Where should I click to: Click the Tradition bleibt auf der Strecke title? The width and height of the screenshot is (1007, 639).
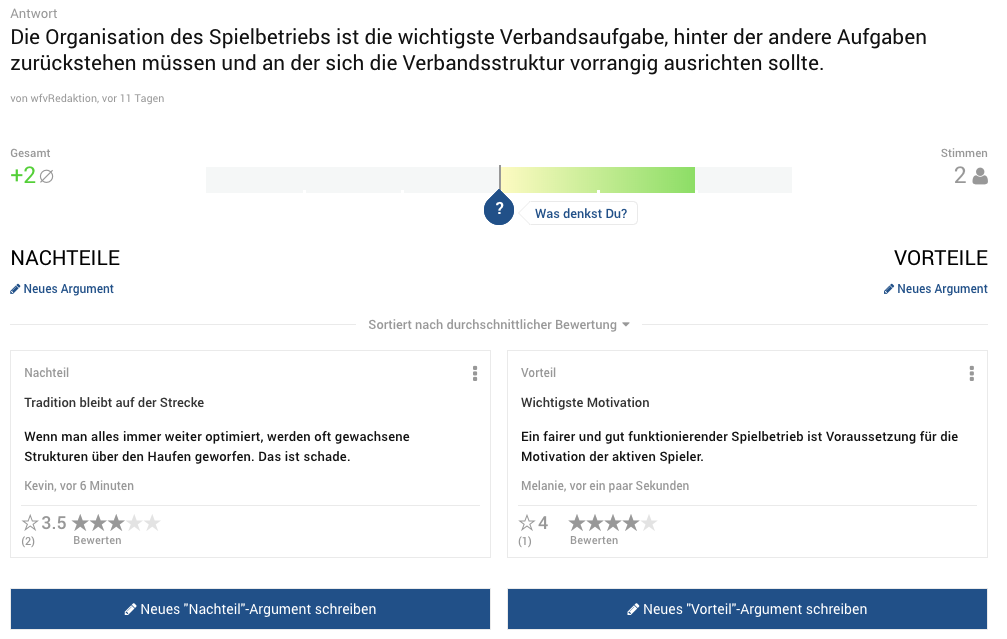pyautogui.click(x=114, y=403)
